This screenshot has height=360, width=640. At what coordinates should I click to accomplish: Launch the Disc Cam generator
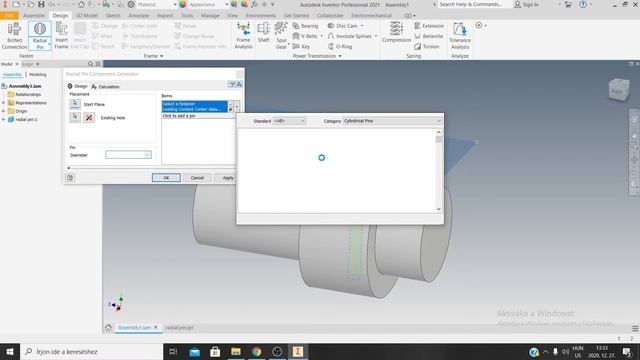343,26
